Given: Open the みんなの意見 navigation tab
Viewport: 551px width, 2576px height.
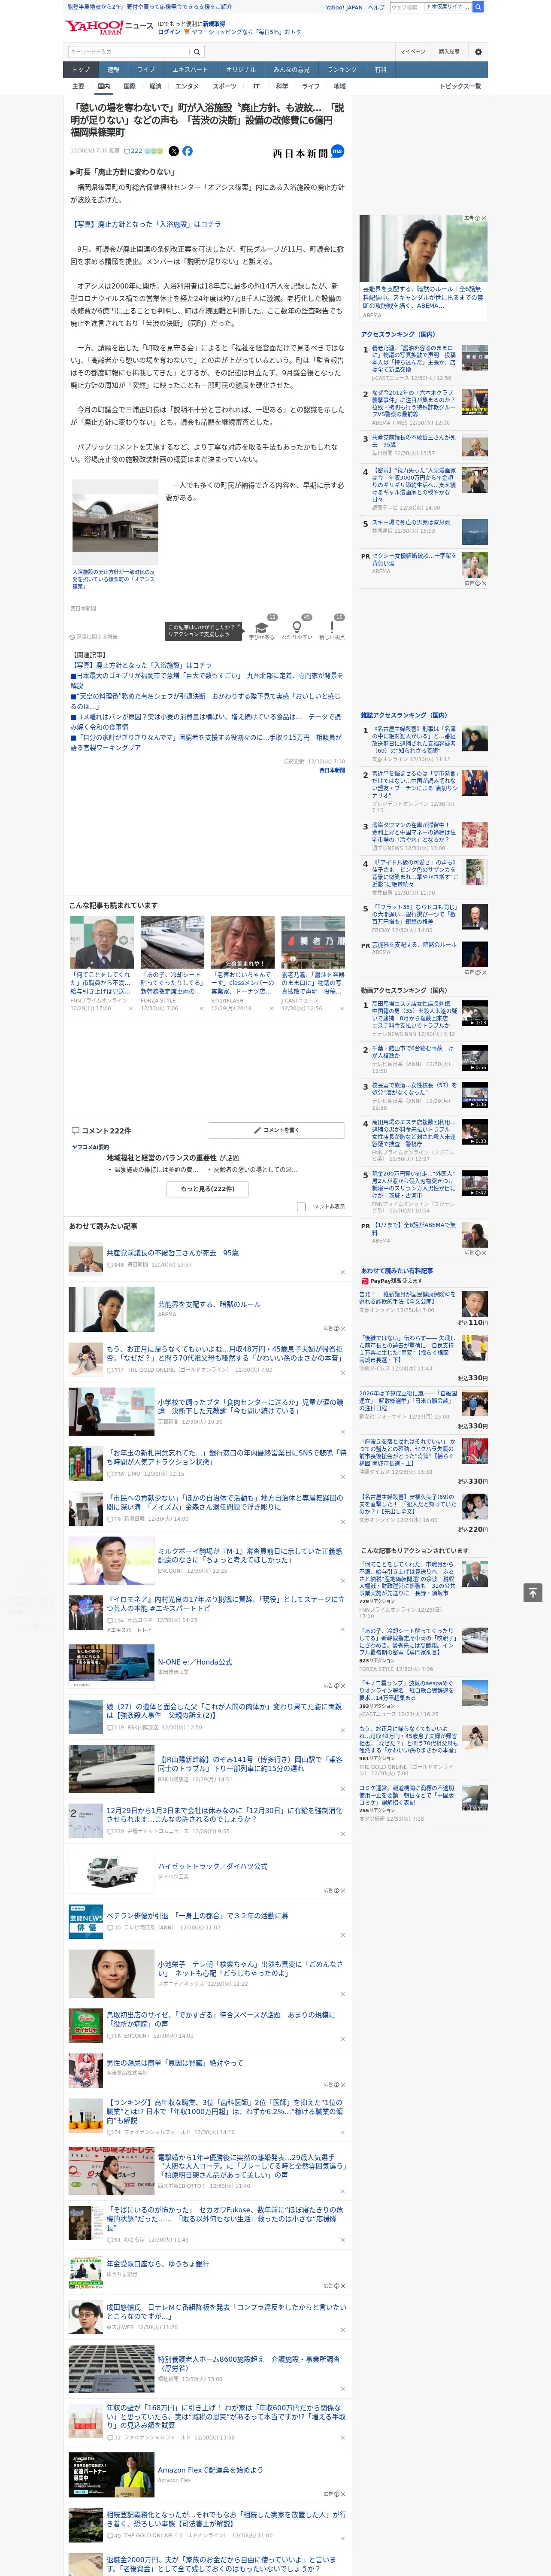Looking at the screenshot, I should point(291,70).
